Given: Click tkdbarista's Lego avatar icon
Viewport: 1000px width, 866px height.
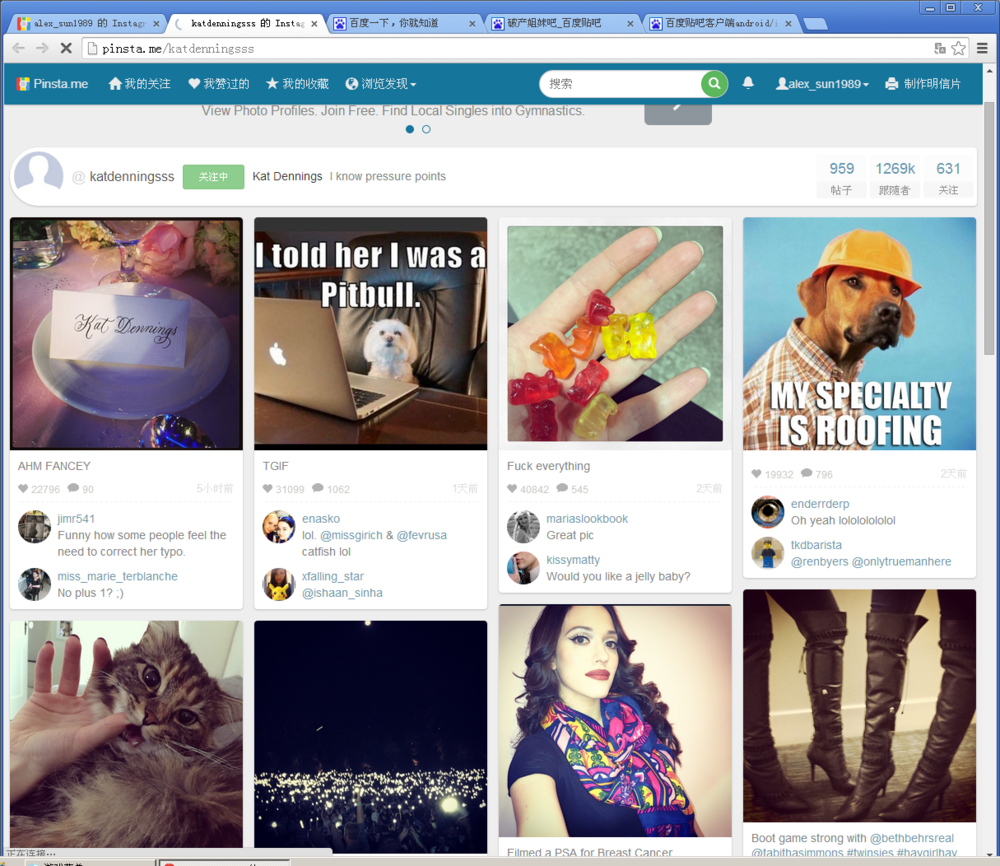Looking at the screenshot, I should 767,553.
